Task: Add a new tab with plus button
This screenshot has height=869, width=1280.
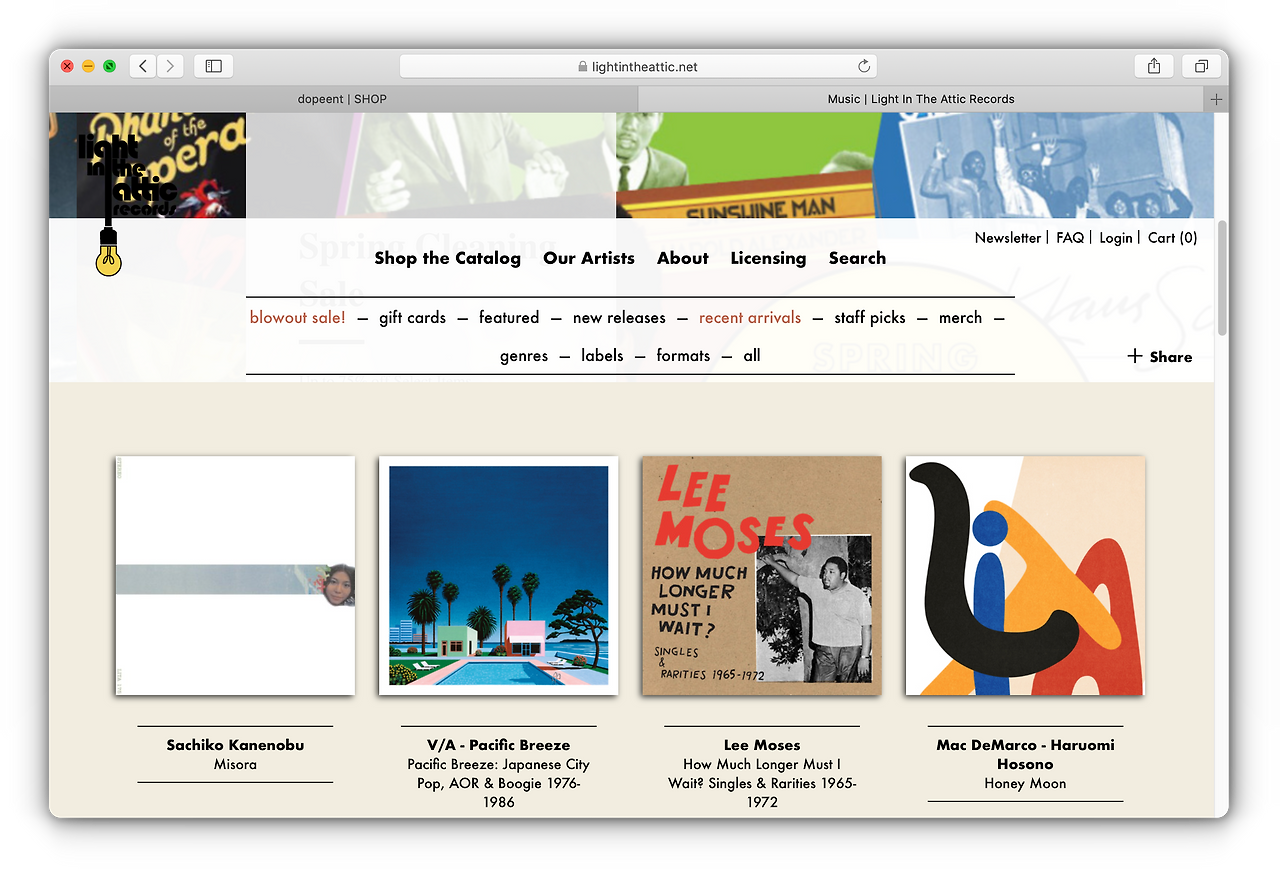Action: pos(1216,99)
